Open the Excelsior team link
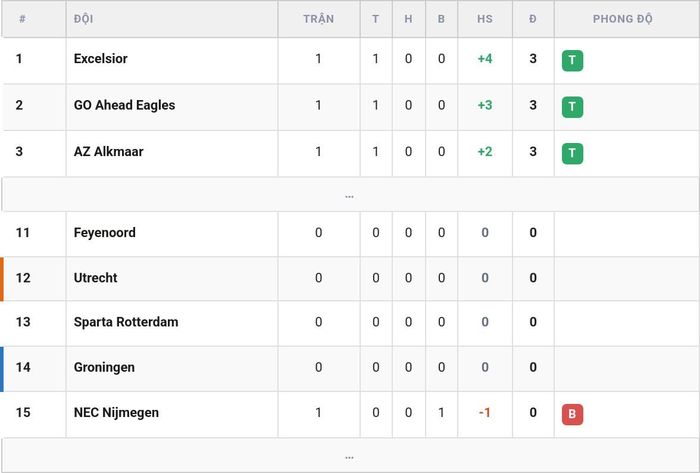The image size is (700, 473). pos(100,58)
